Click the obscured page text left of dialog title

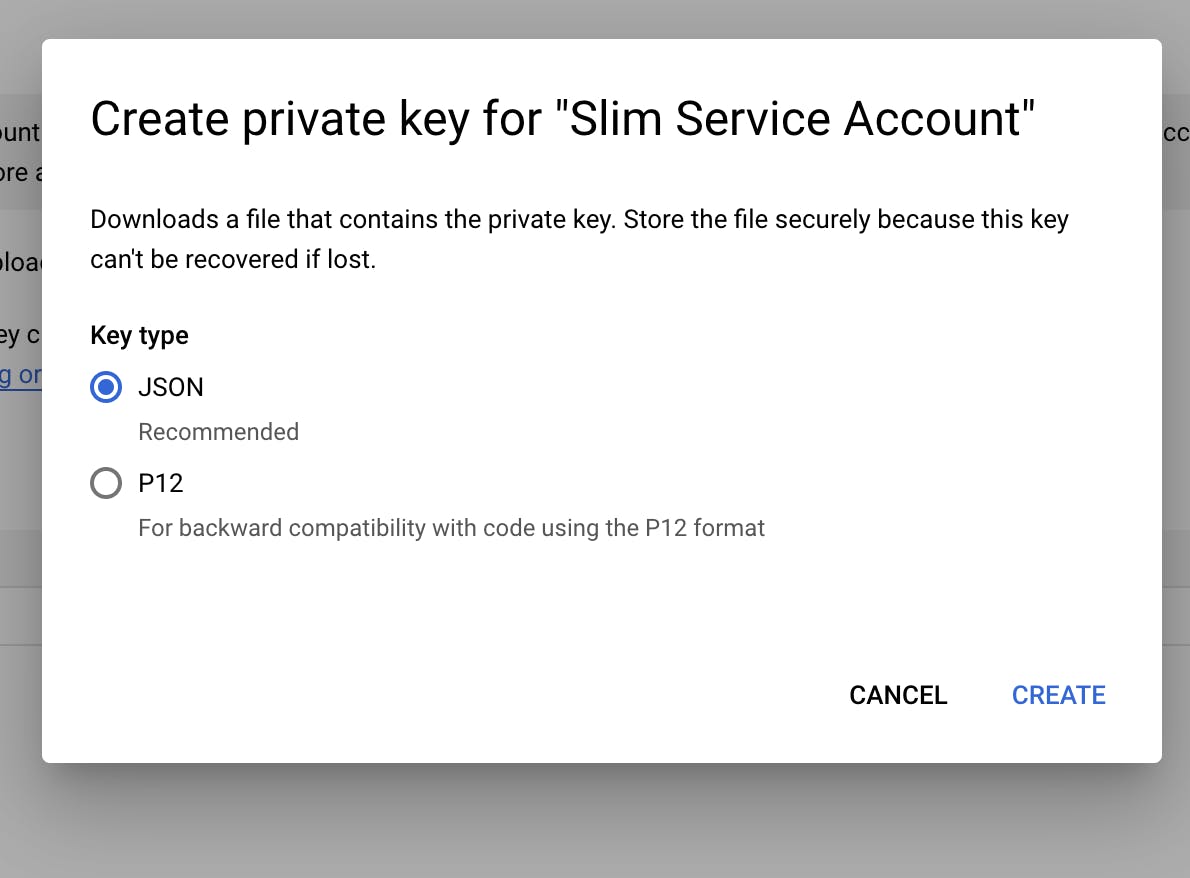[x=20, y=132]
